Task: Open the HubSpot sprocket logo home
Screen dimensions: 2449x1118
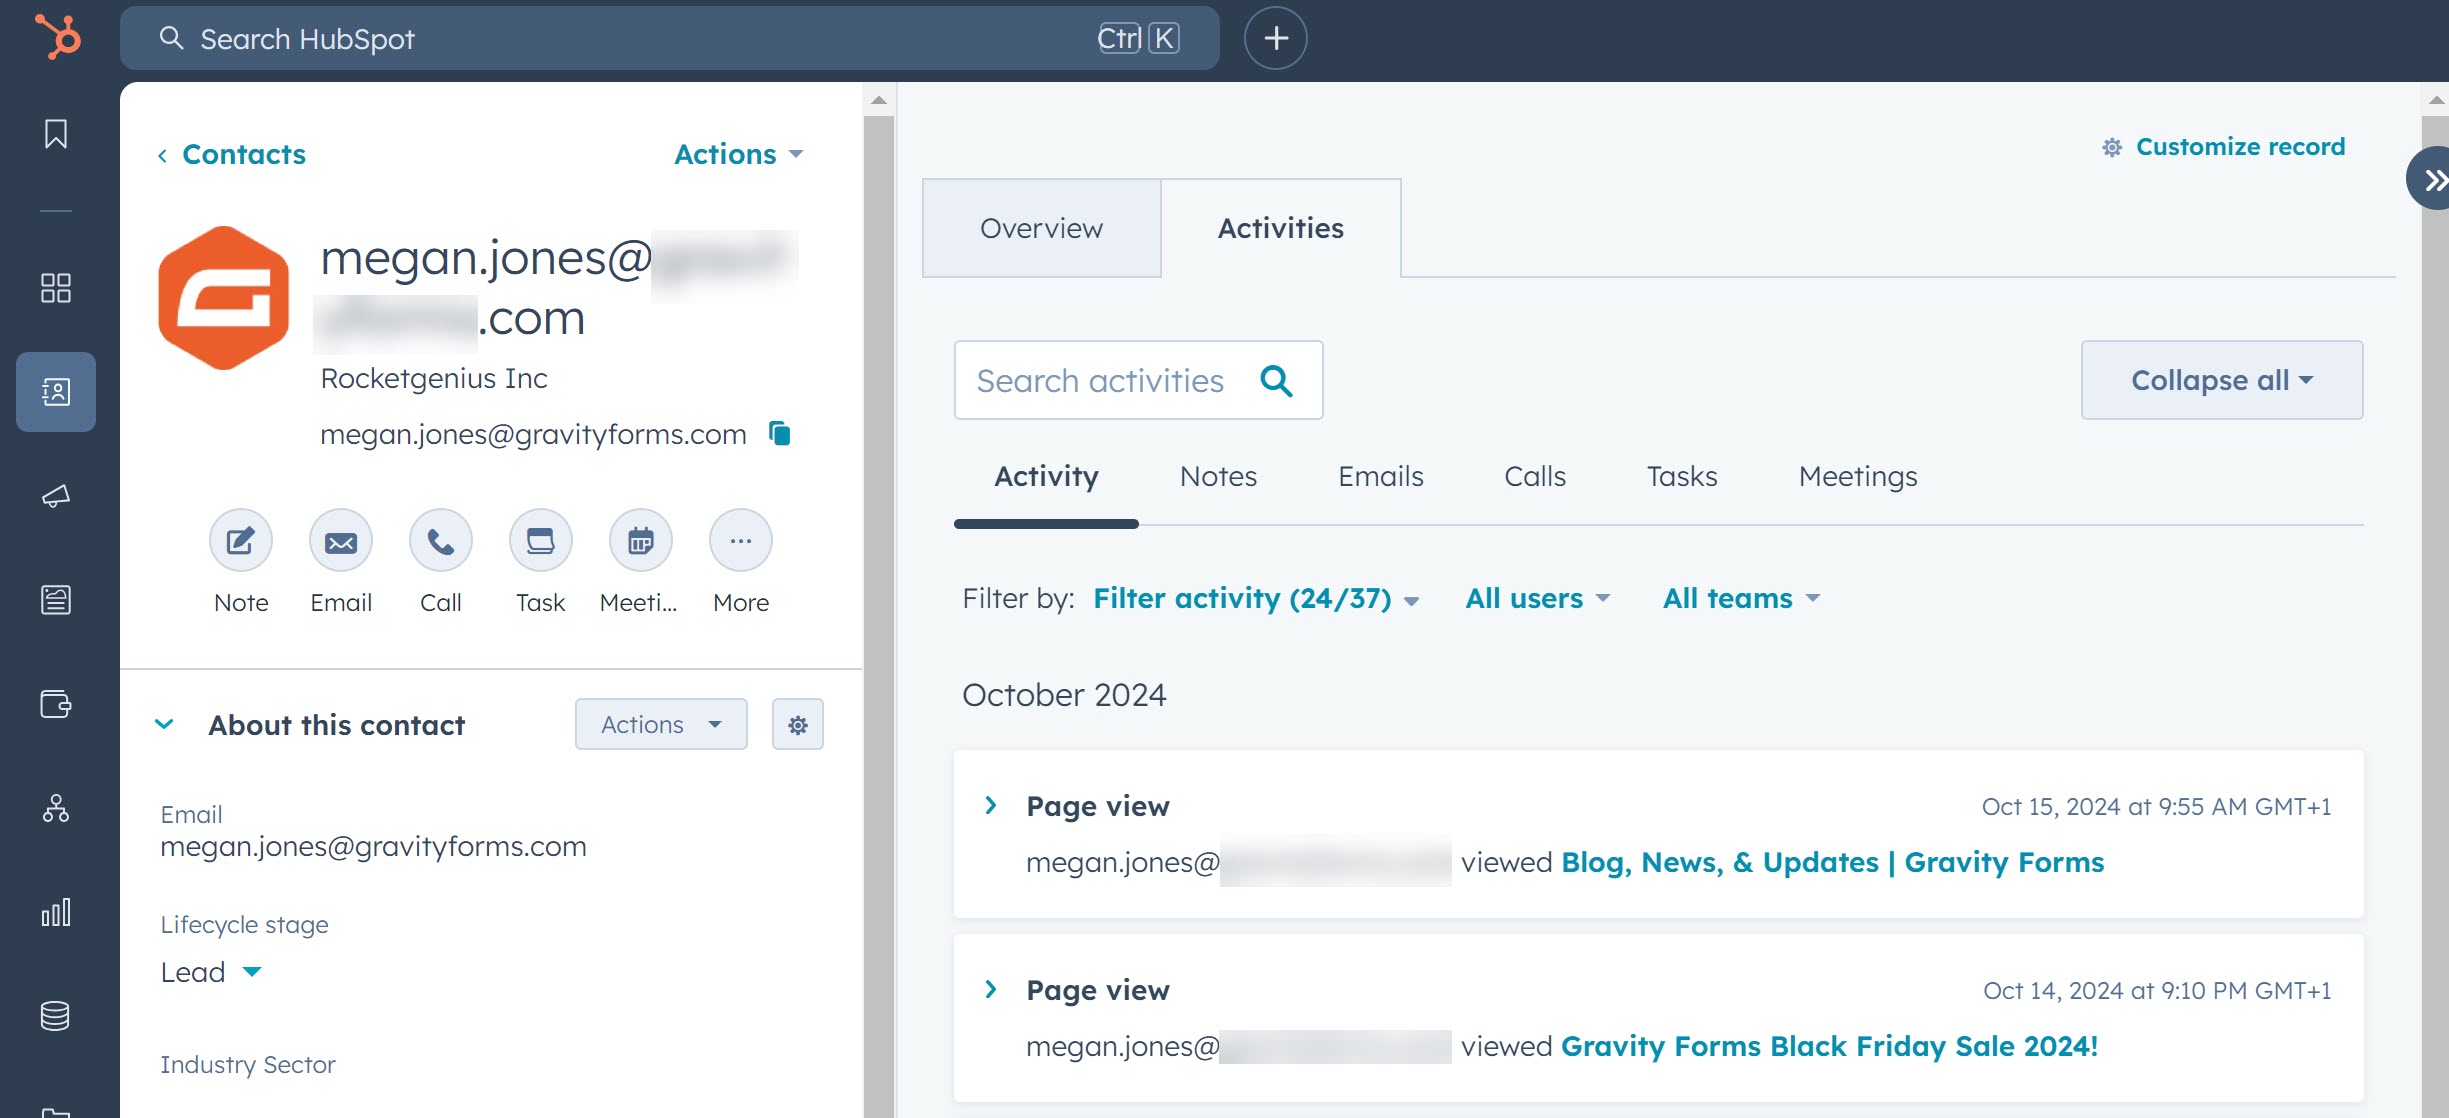Action: 58,37
